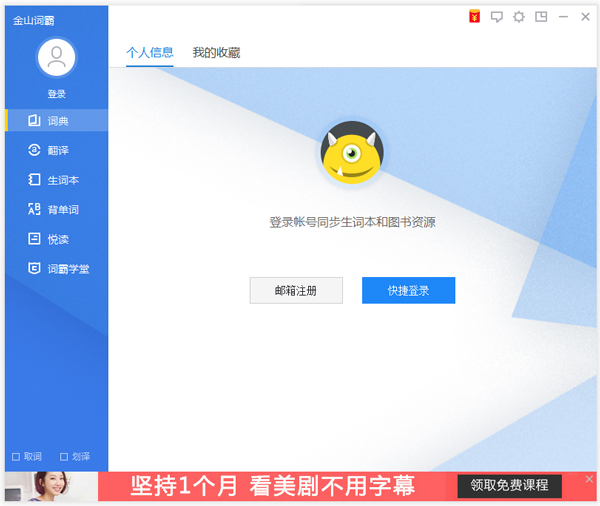This screenshot has width=600, height=506.
Task: Open the 词霸学堂 classroom section
Action: pos(57,269)
